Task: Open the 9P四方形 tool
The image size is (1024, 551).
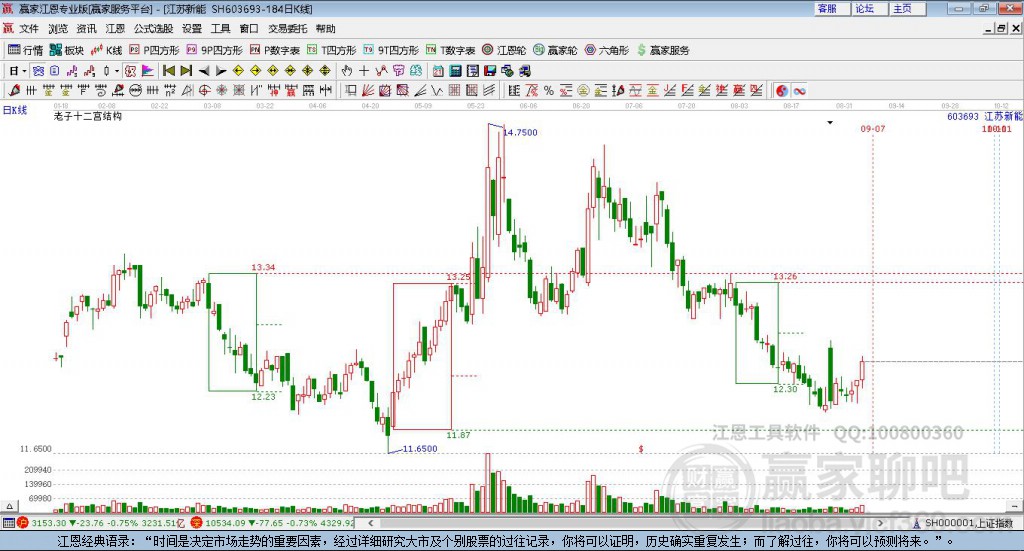Action: [214, 50]
